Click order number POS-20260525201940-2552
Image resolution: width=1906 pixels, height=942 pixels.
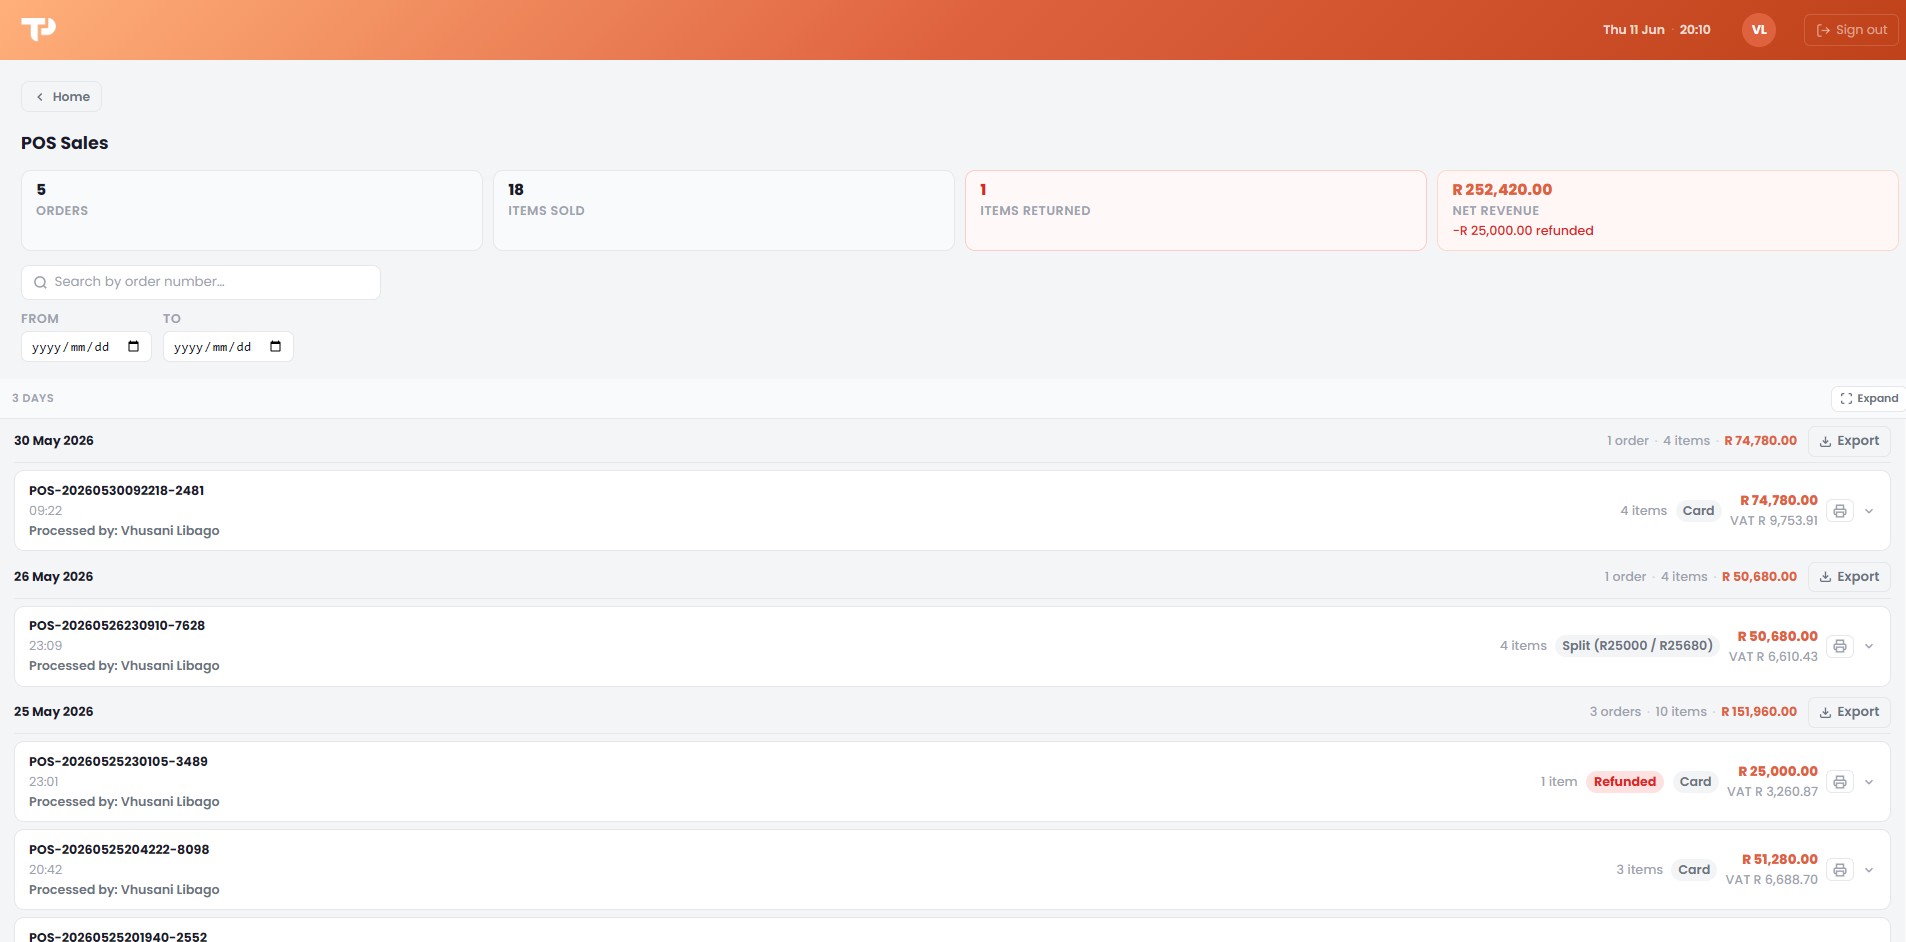[118, 936]
